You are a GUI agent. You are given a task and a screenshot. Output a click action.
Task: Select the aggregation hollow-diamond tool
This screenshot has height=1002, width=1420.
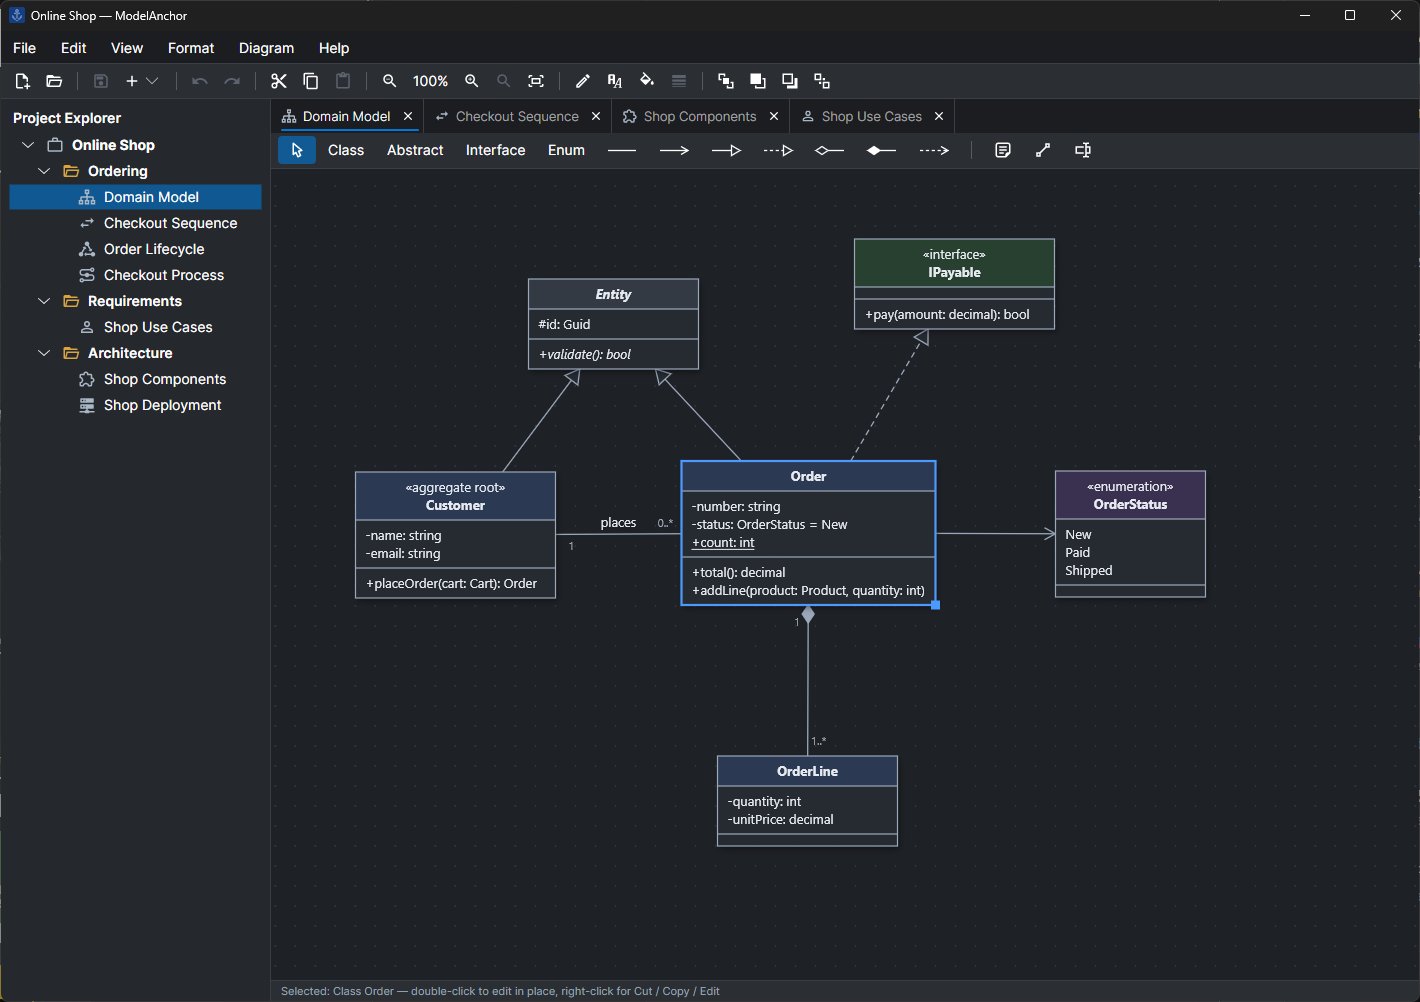coord(829,150)
